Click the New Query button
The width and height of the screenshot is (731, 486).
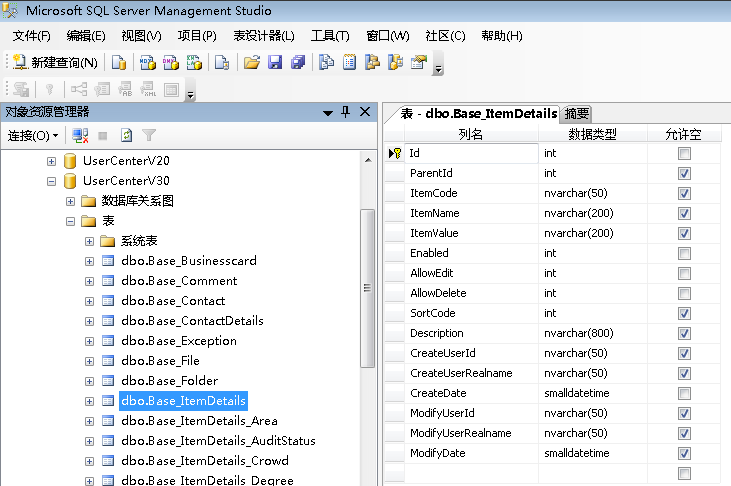tap(55, 62)
